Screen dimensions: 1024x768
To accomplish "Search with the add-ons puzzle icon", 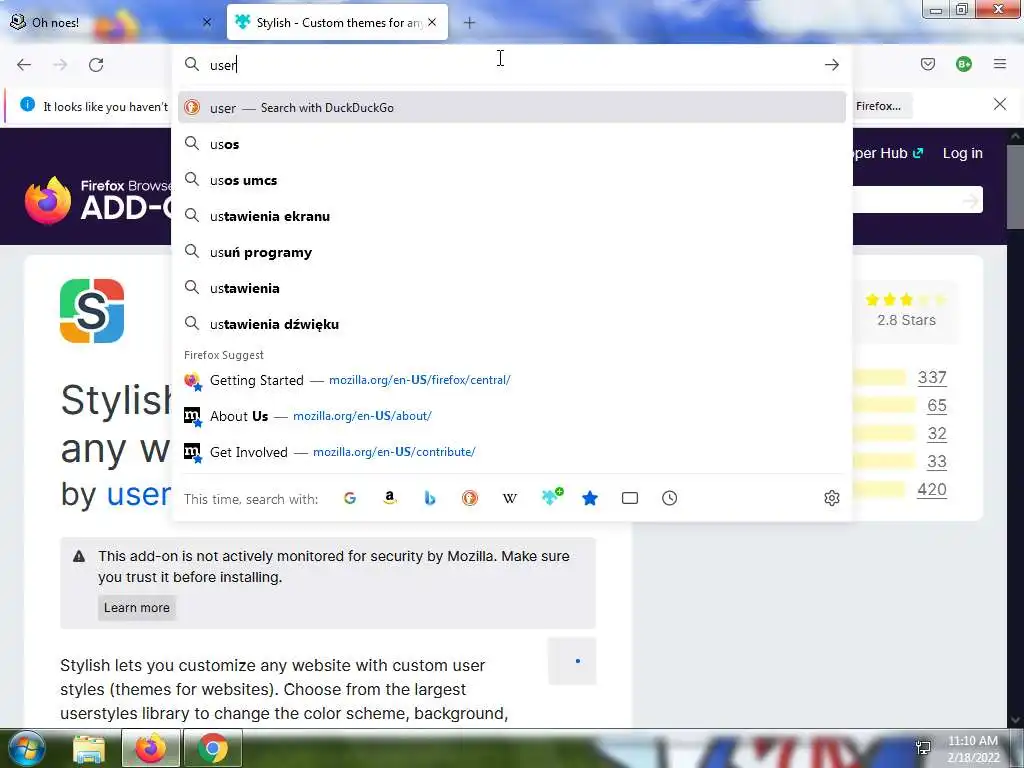I will [x=552, y=497].
